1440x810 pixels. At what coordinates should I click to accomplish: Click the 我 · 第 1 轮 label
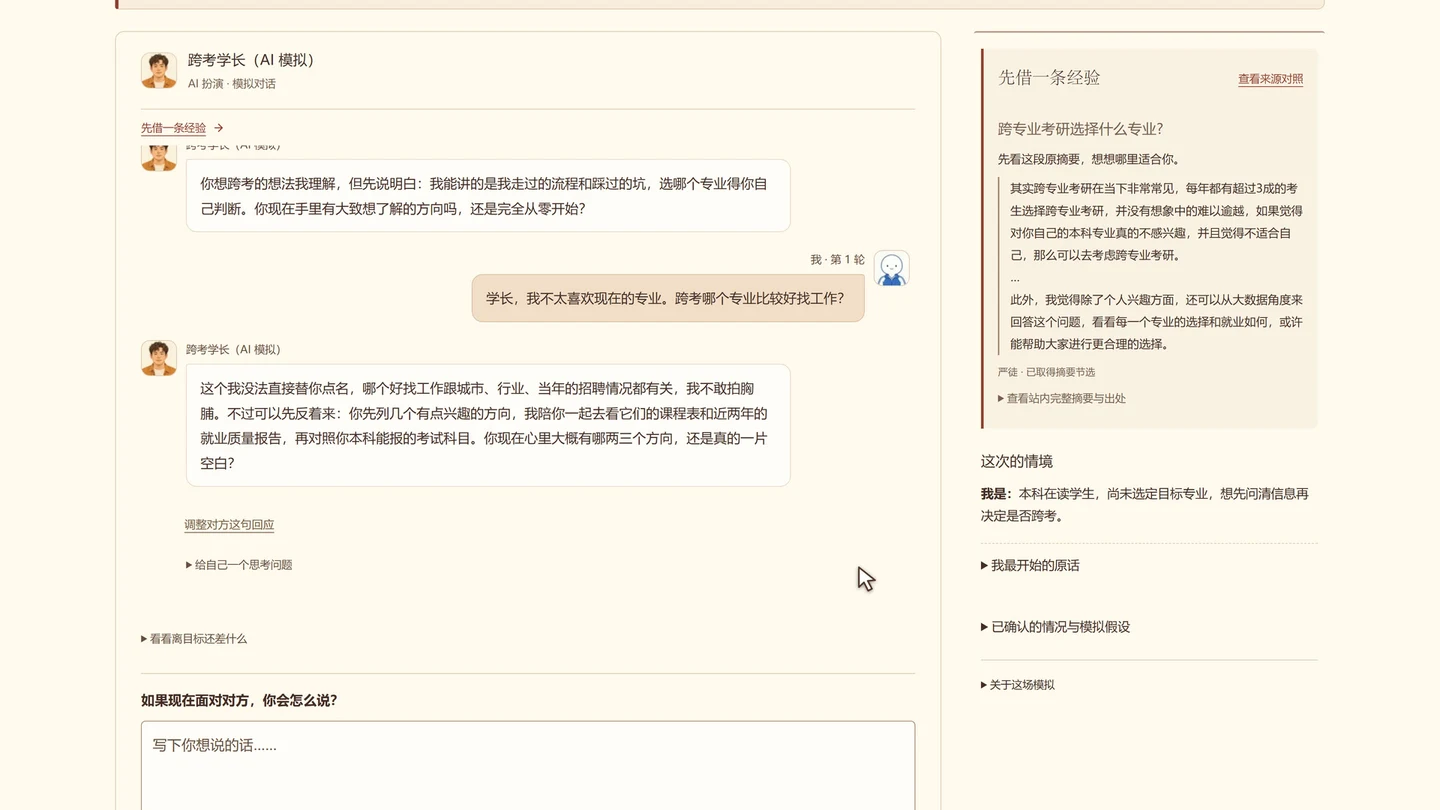[837, 260]
